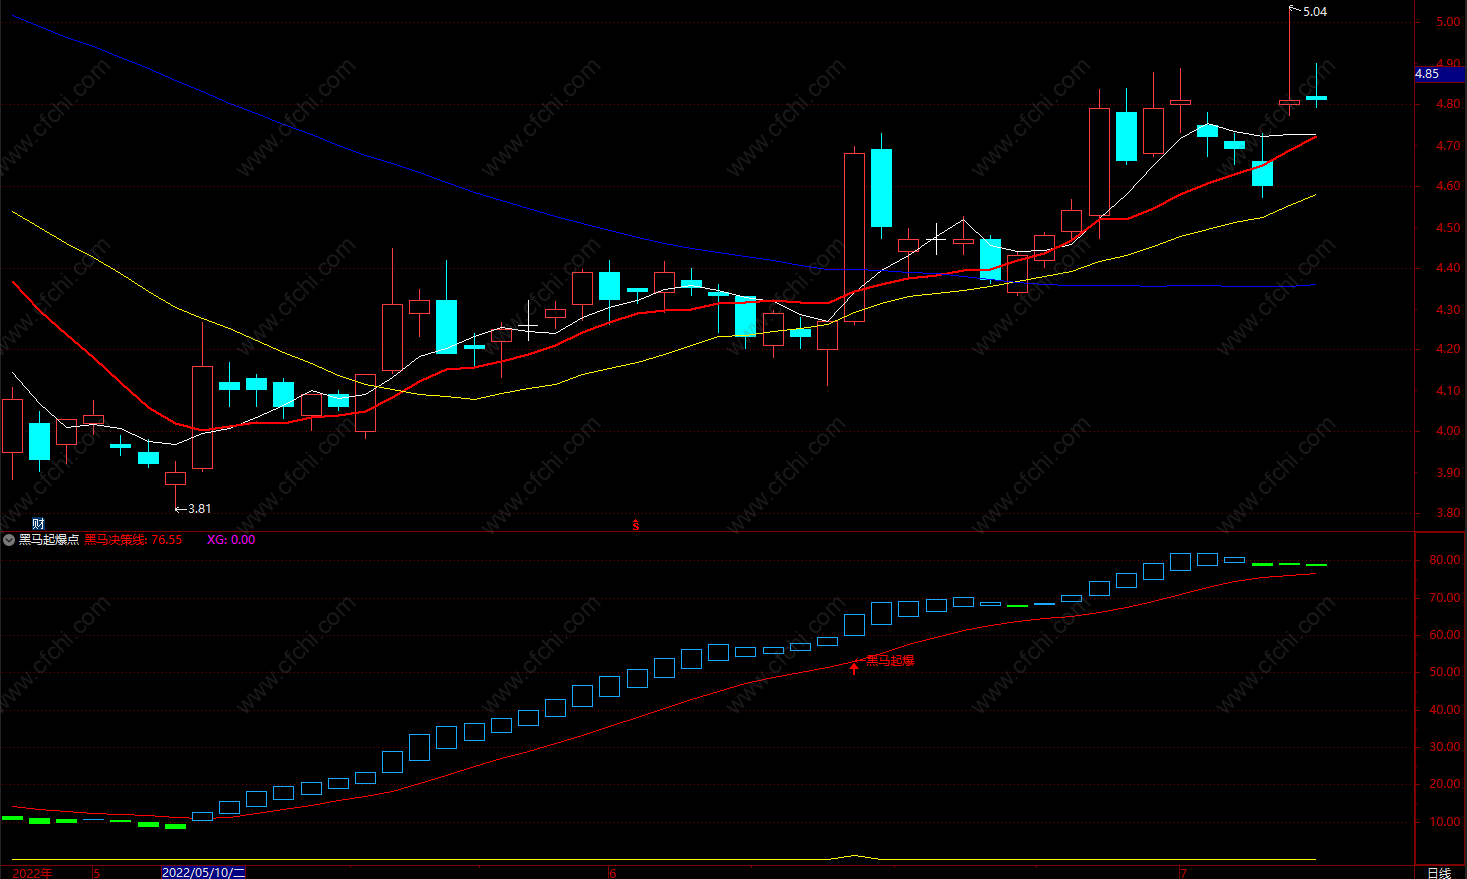Click the 3.81 low price label

(199, 509)
